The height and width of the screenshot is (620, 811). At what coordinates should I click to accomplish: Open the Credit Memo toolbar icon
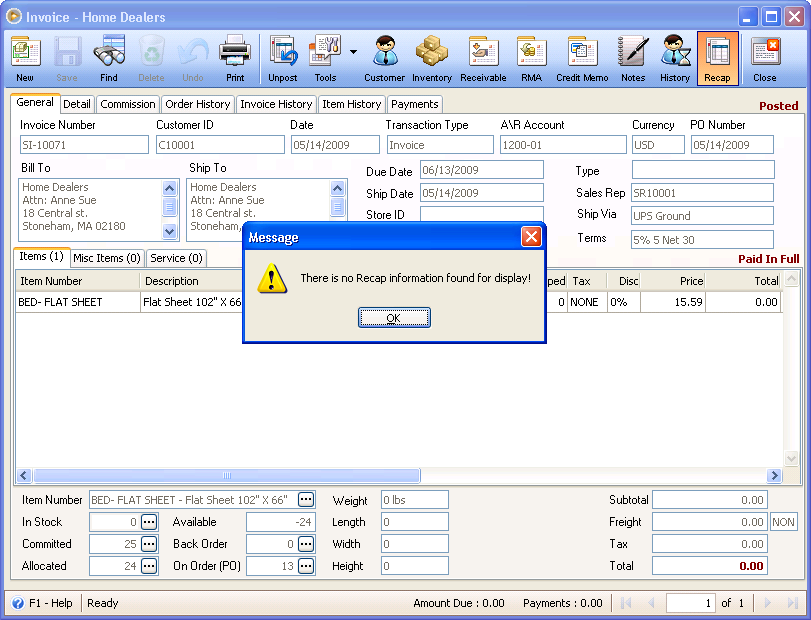click(x=582, y=52)
